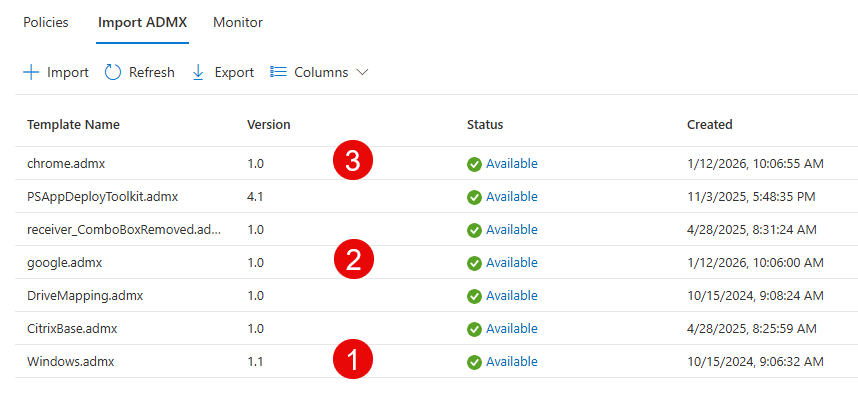Image resolution: width=858 pixels, height=397 pixels.
Task: Click version 4.1 of PSAppDeployToolkit.admx
Action: point(255,196)
